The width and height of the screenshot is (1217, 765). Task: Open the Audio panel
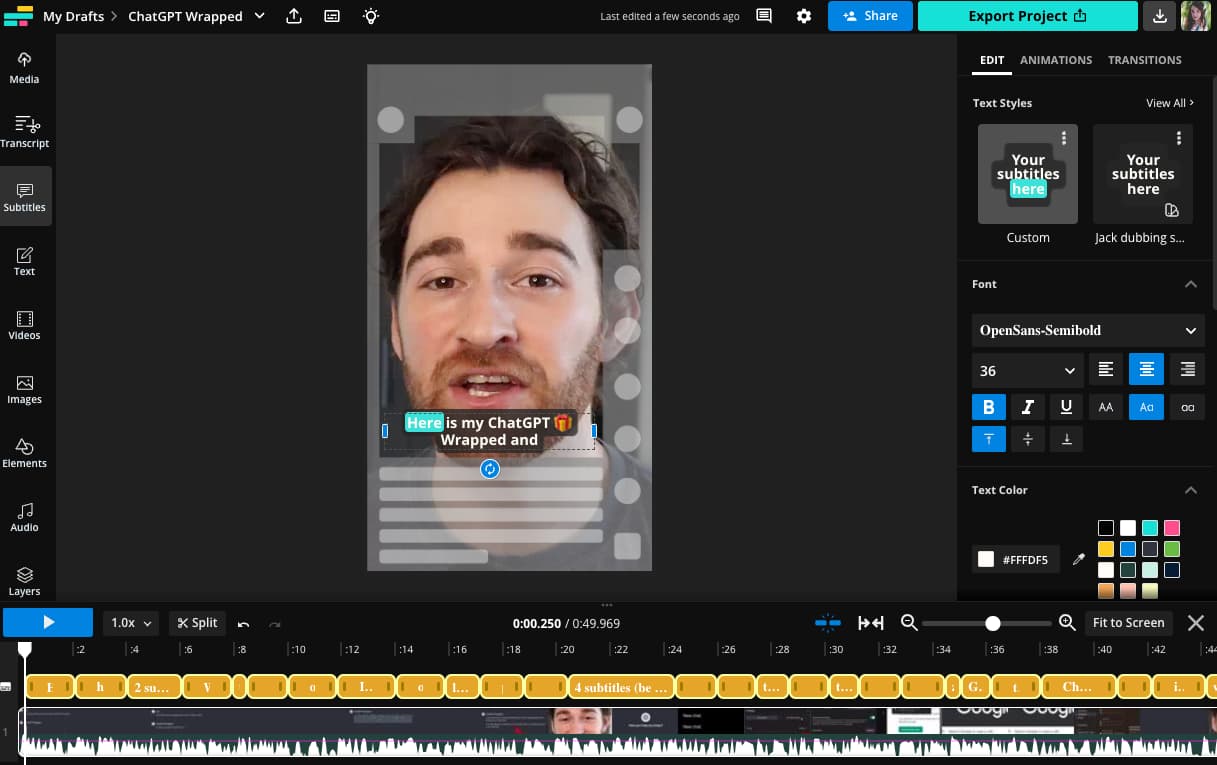25,516
